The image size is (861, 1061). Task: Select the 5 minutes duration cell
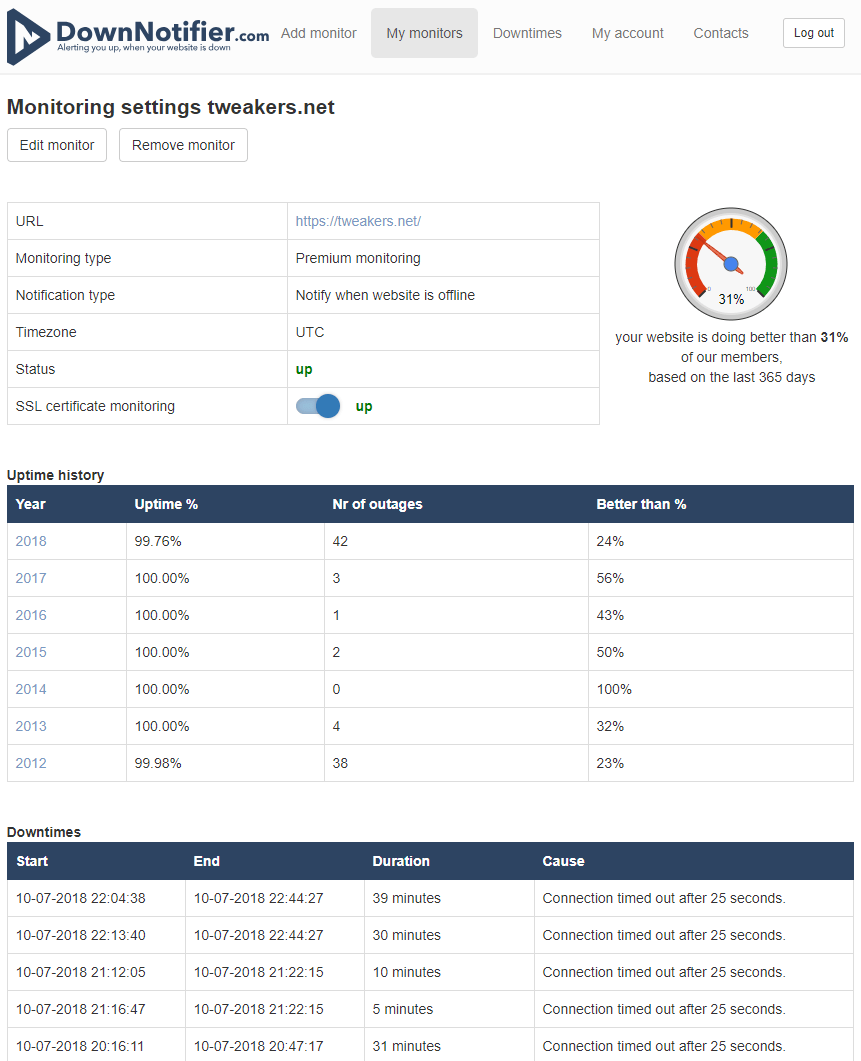pyautogui.click(x=449, y=1010)
